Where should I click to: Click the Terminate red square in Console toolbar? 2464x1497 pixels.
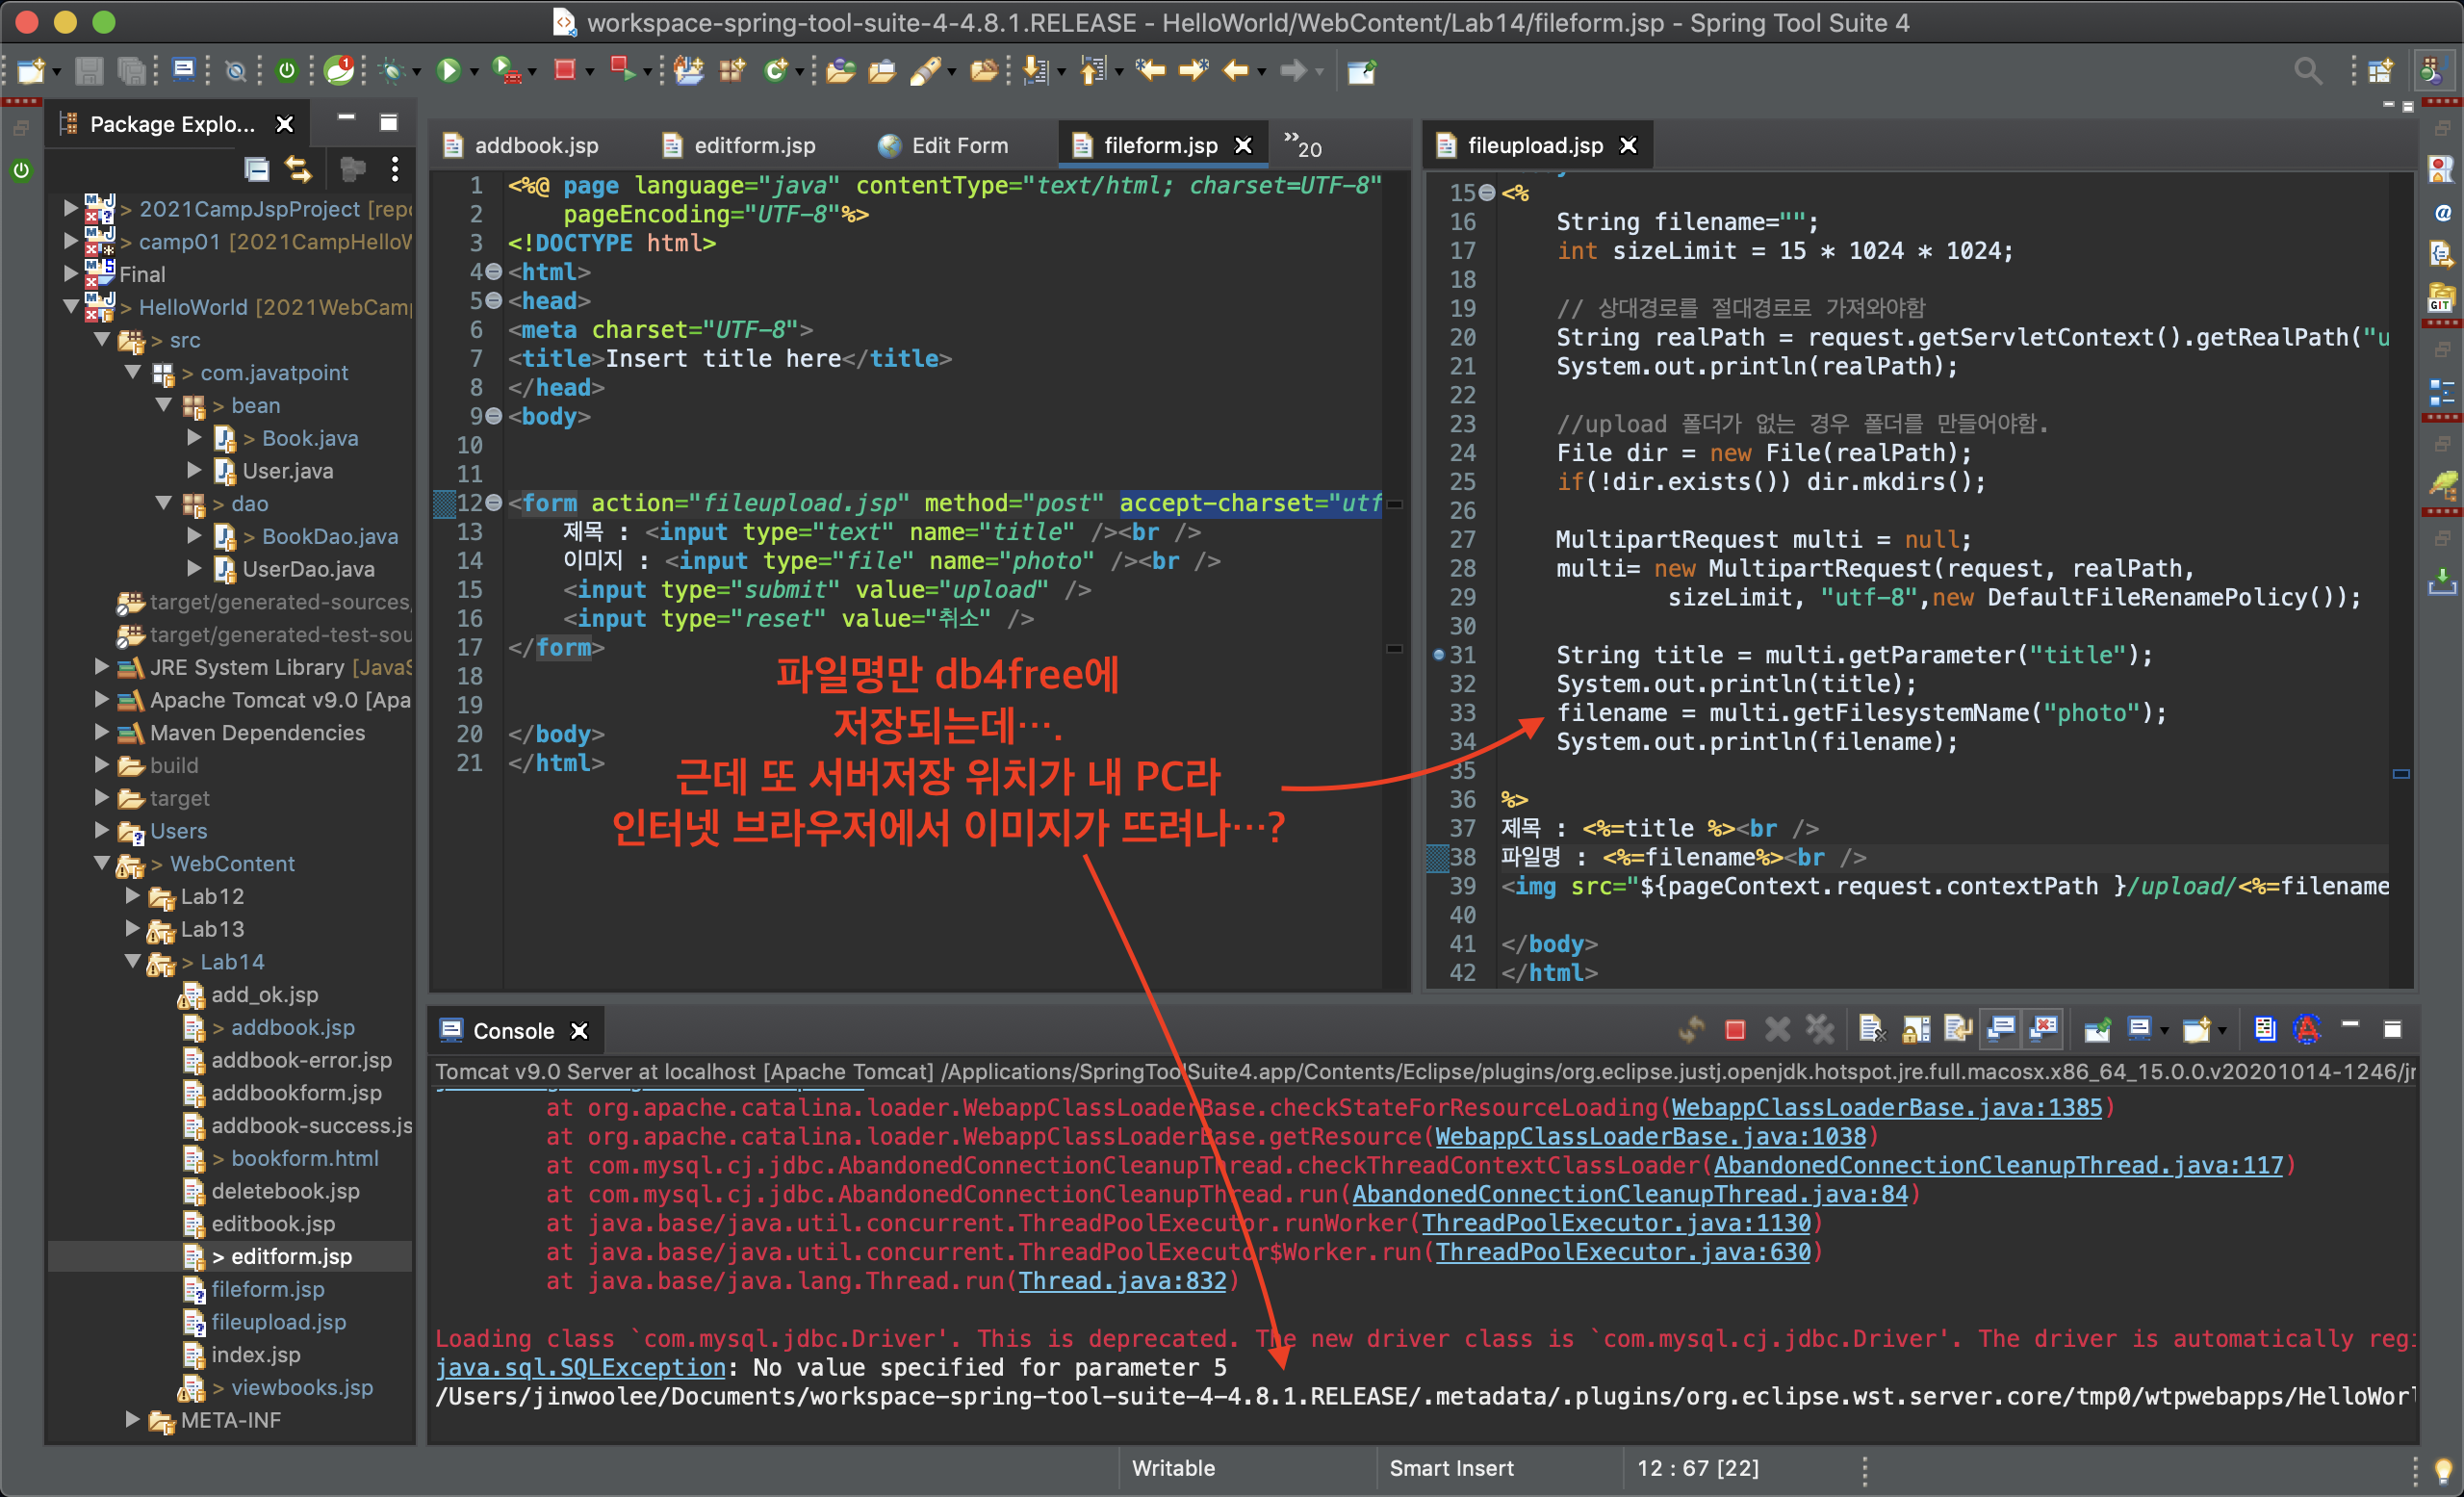tap(1735, 1030)
